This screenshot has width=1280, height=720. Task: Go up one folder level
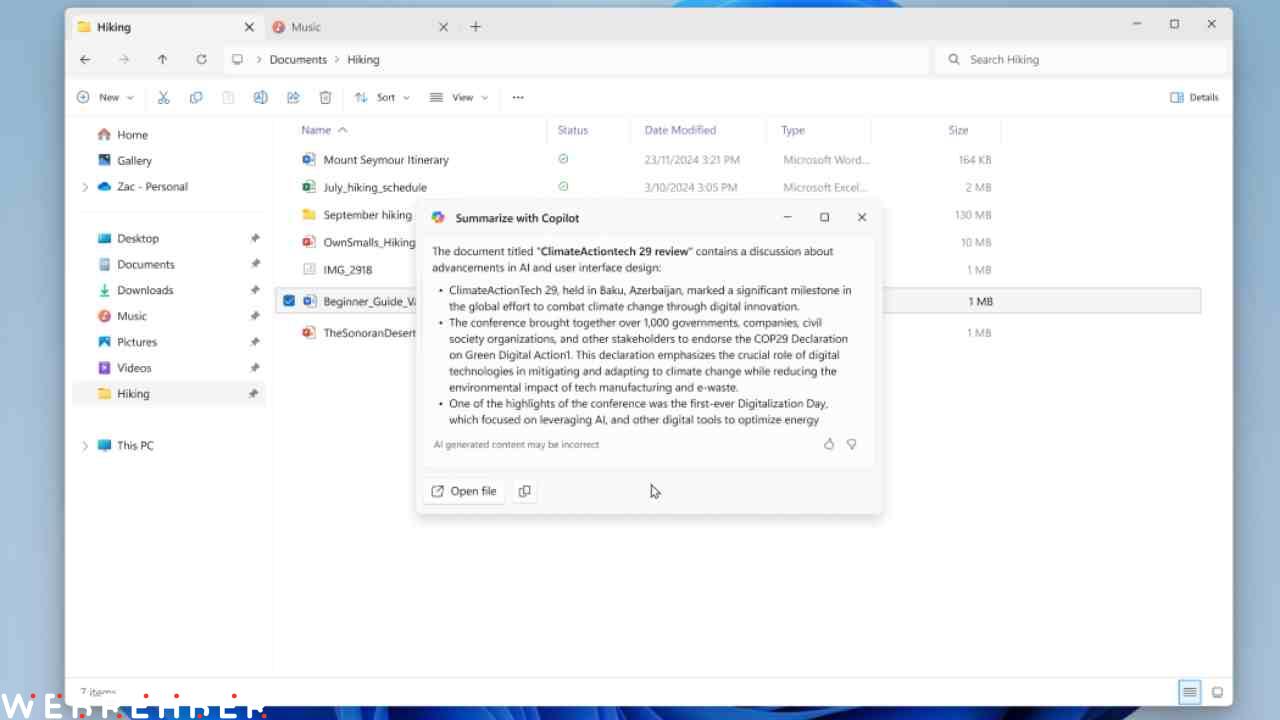click(x=162, y=59)
